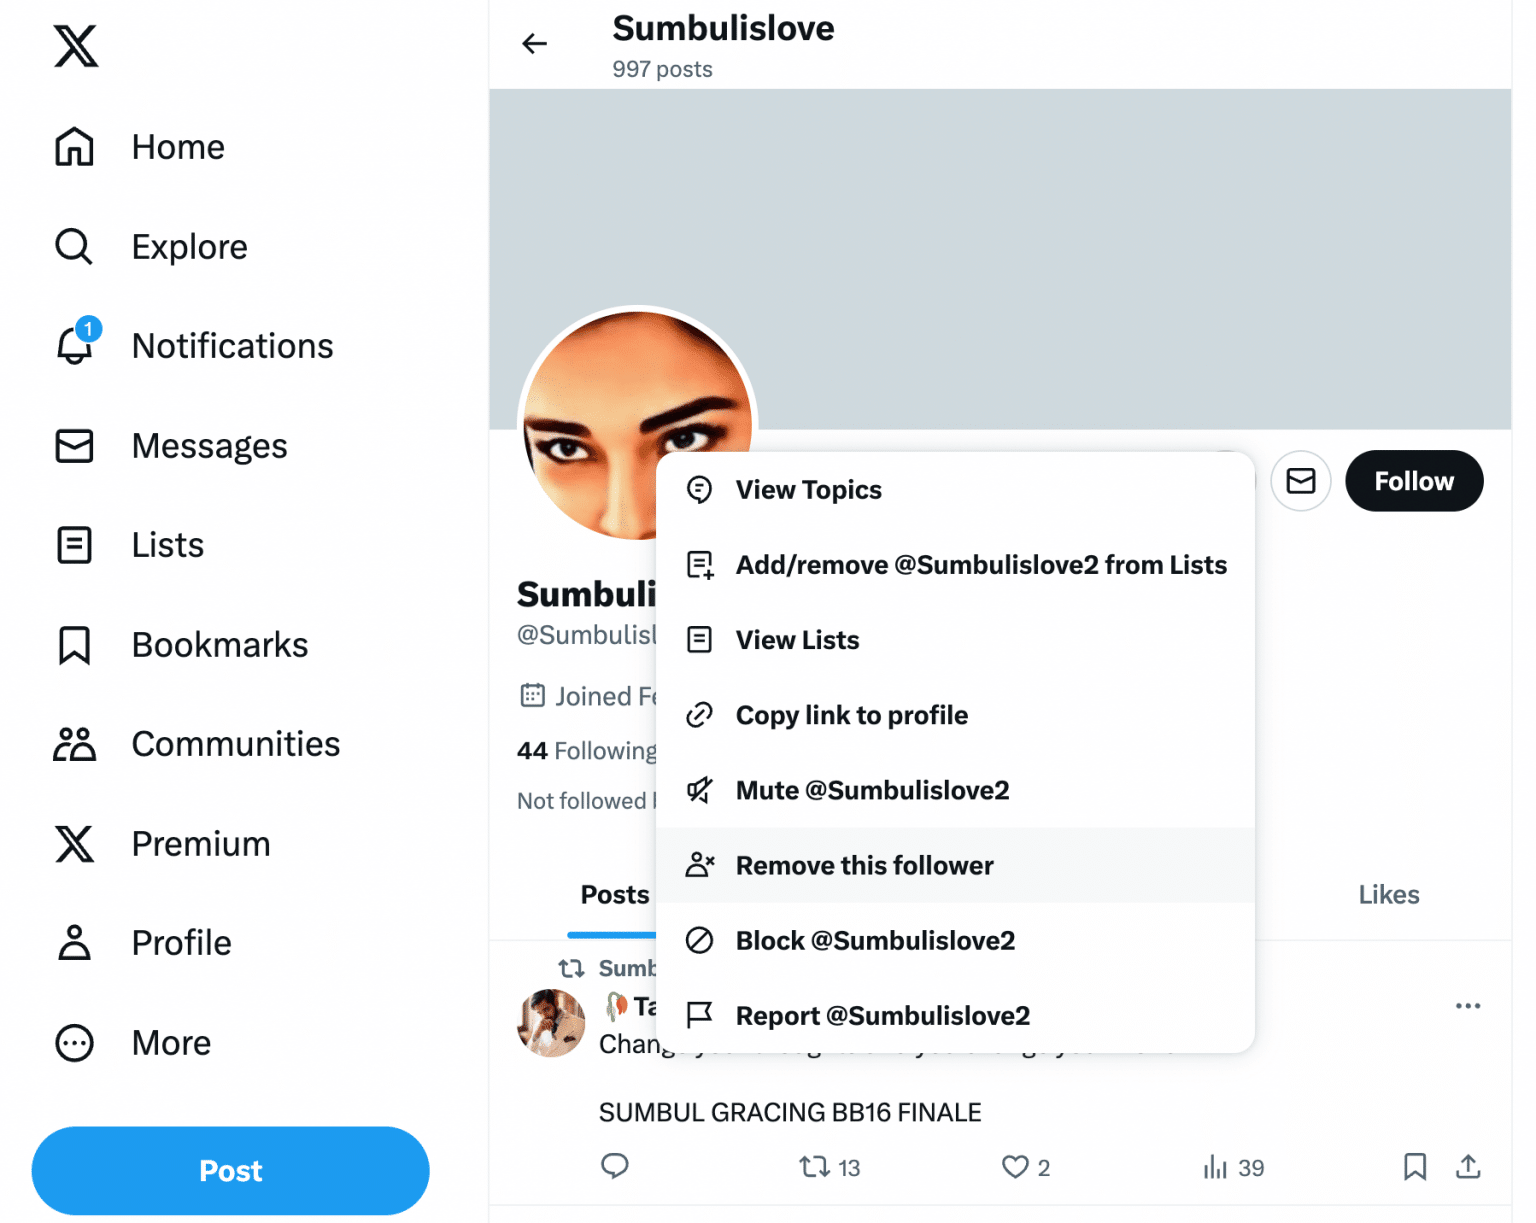Open Notifications from the sidebar
1536x1223 pixels.
tap(232, 345)
